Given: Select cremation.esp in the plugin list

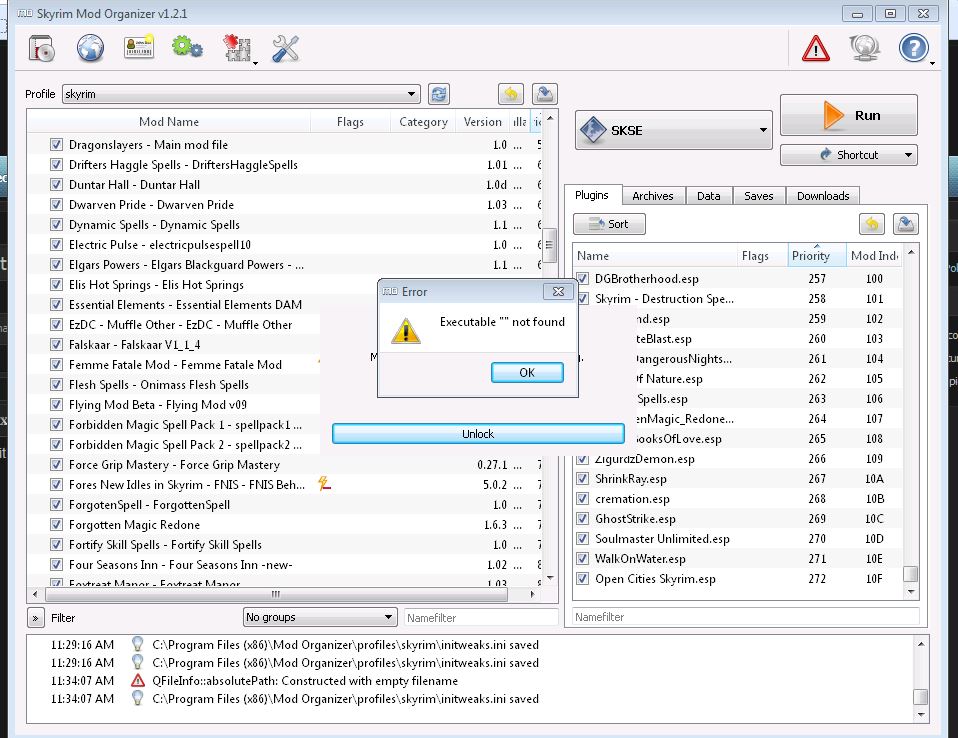Looking at the screenshot, I should coord(738,499).
